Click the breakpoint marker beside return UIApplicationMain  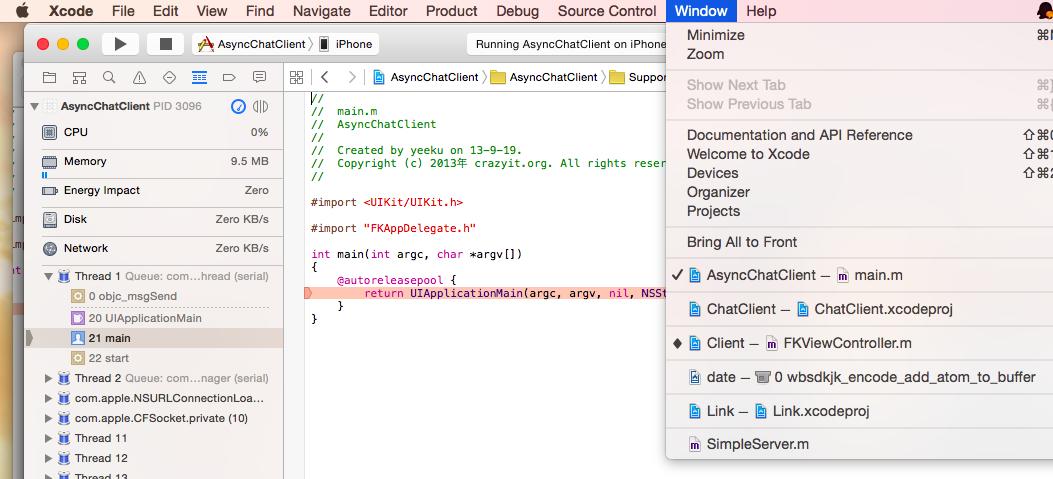click(308, 294)
